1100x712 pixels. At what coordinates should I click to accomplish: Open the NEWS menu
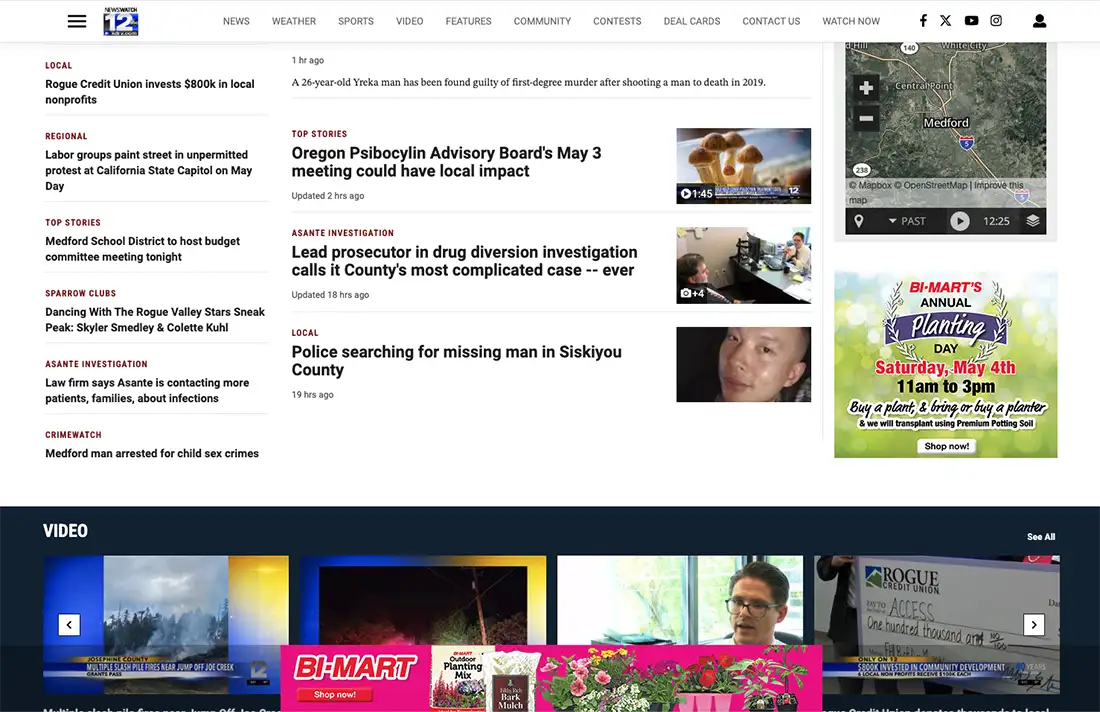coord(236,21)
